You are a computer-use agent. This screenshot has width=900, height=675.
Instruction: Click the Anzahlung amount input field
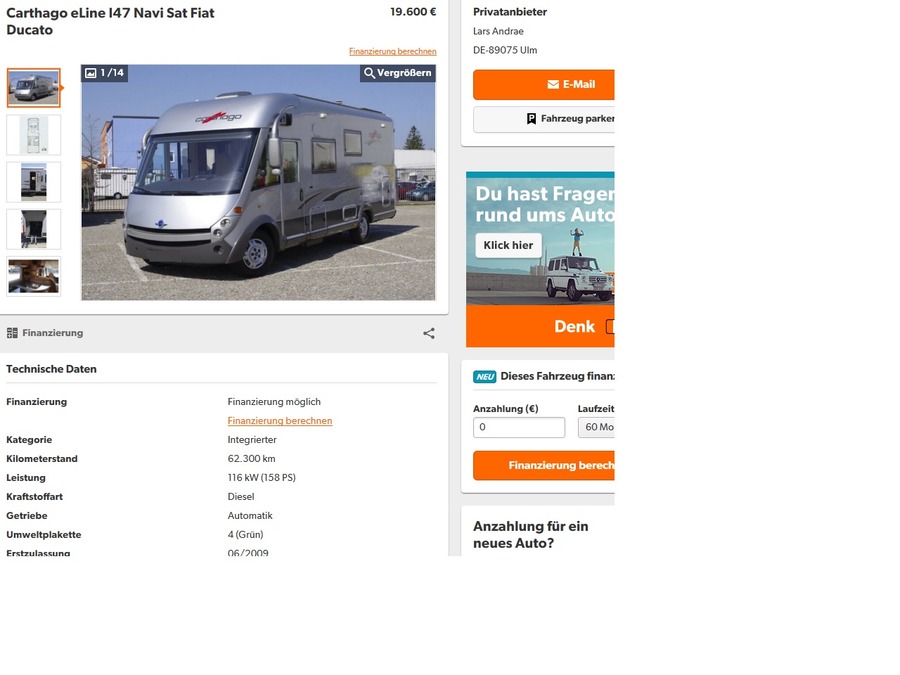[519, 427]
